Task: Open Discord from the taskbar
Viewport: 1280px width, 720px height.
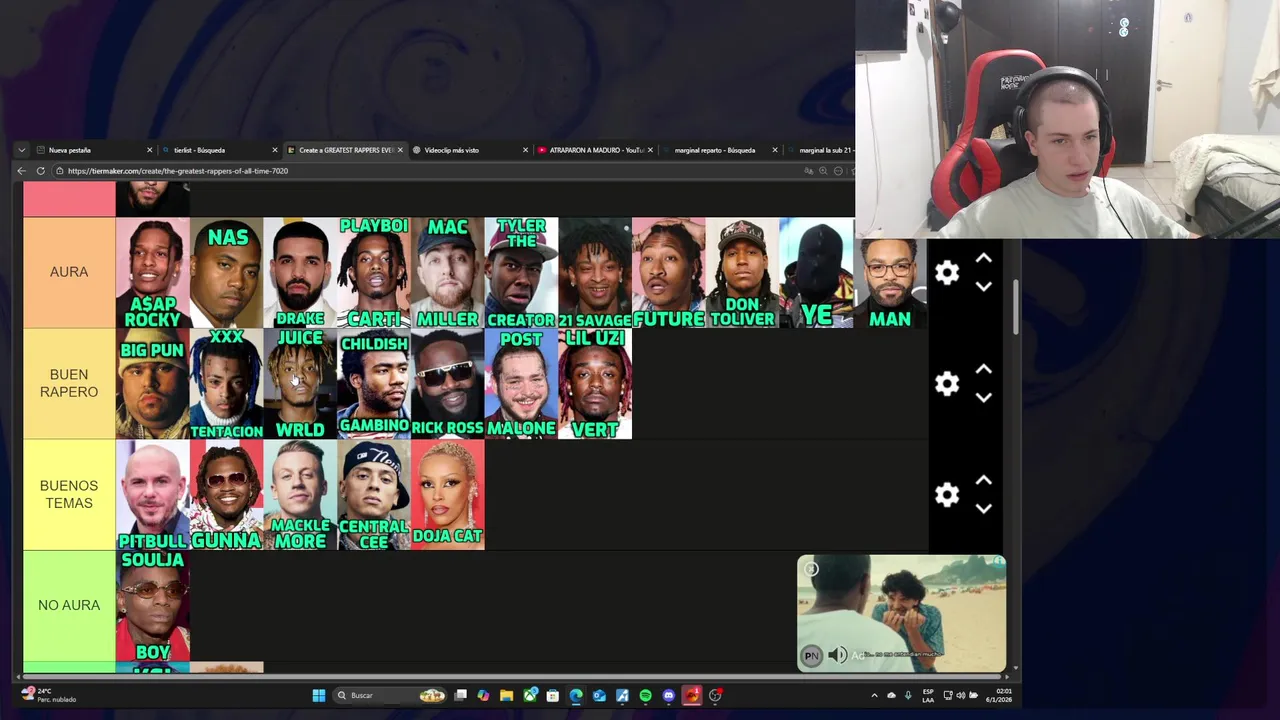Action: point(668,695)
